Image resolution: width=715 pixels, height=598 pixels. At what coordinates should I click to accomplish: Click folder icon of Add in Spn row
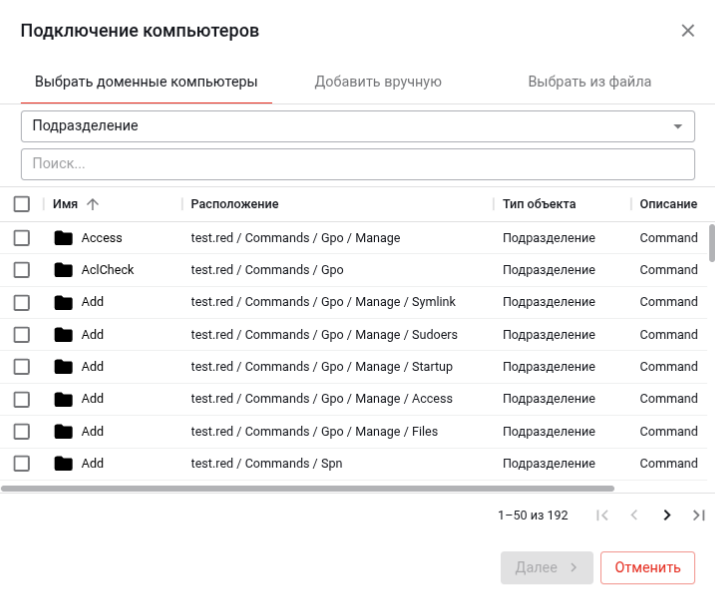(x=64, y=463)
